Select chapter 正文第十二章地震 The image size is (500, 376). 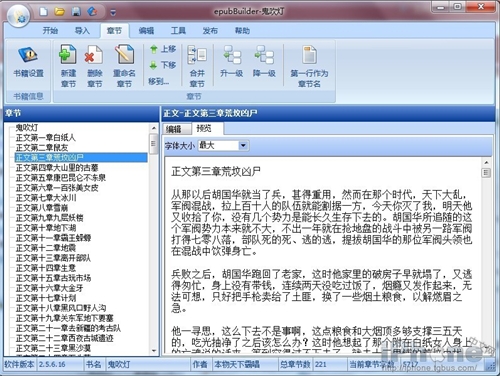click(x=46, y=248)
